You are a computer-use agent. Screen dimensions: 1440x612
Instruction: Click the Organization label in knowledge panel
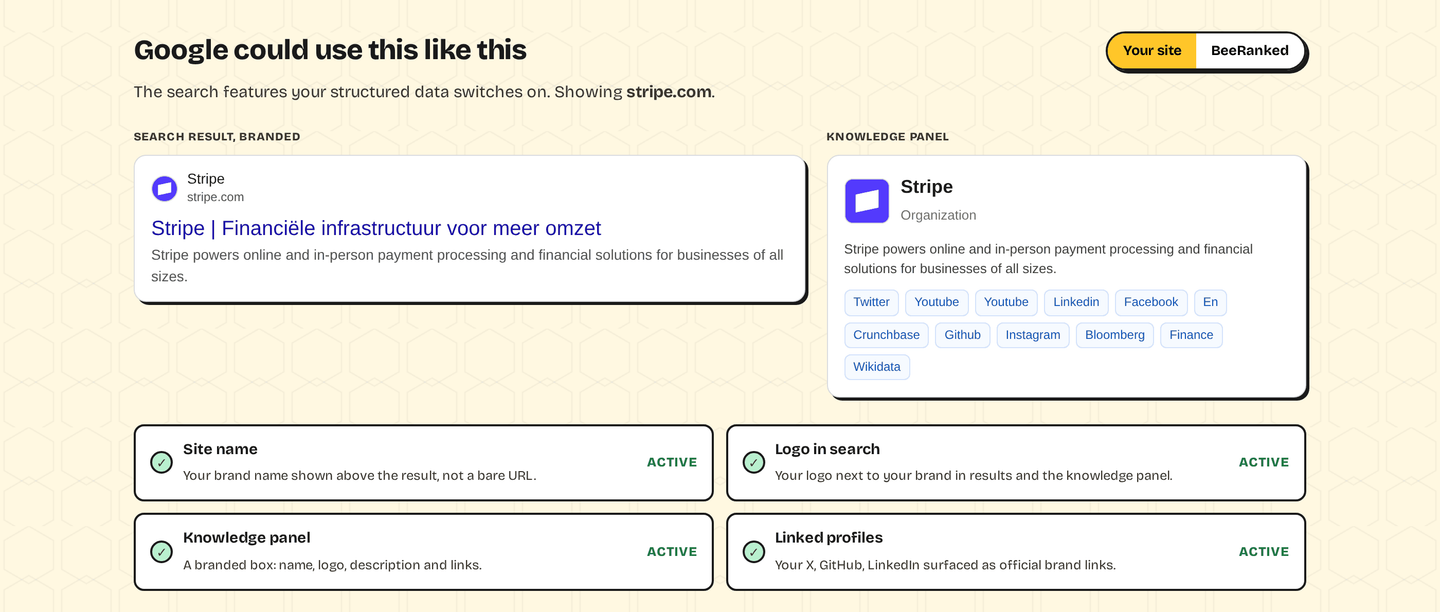pyautogui.click(x=938, y=215)
